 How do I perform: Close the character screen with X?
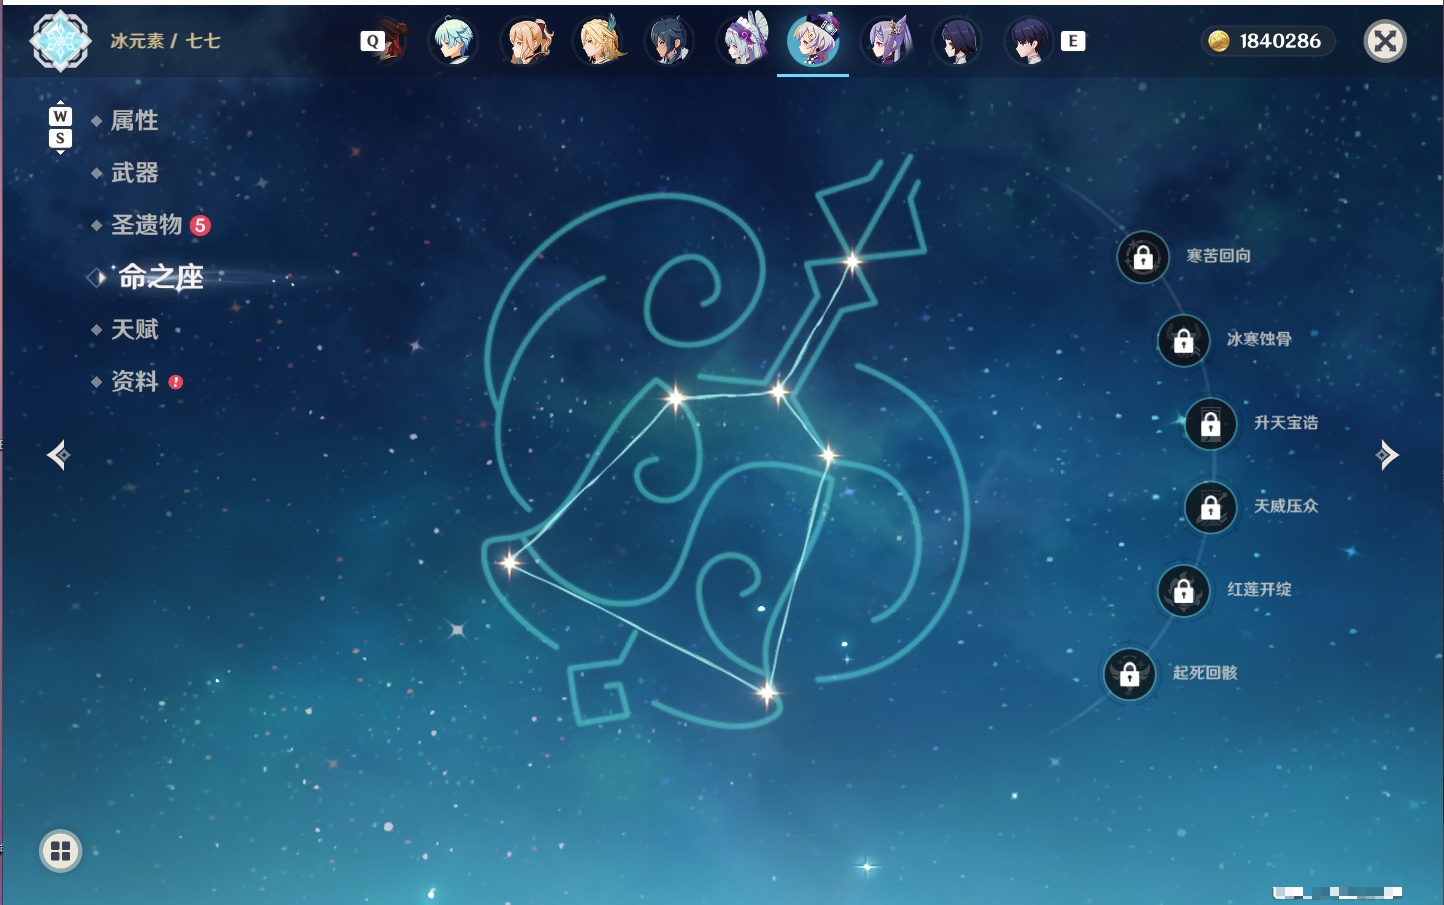click(x=1385, y=41)
